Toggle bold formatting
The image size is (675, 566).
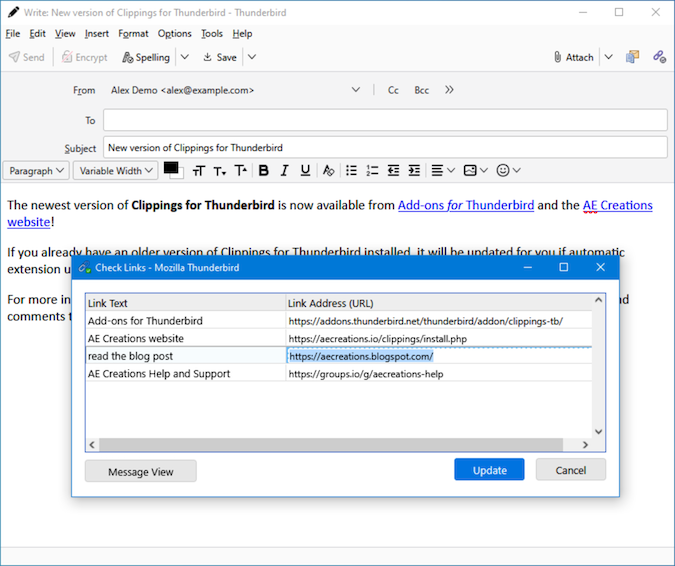[x=263, y=171]
